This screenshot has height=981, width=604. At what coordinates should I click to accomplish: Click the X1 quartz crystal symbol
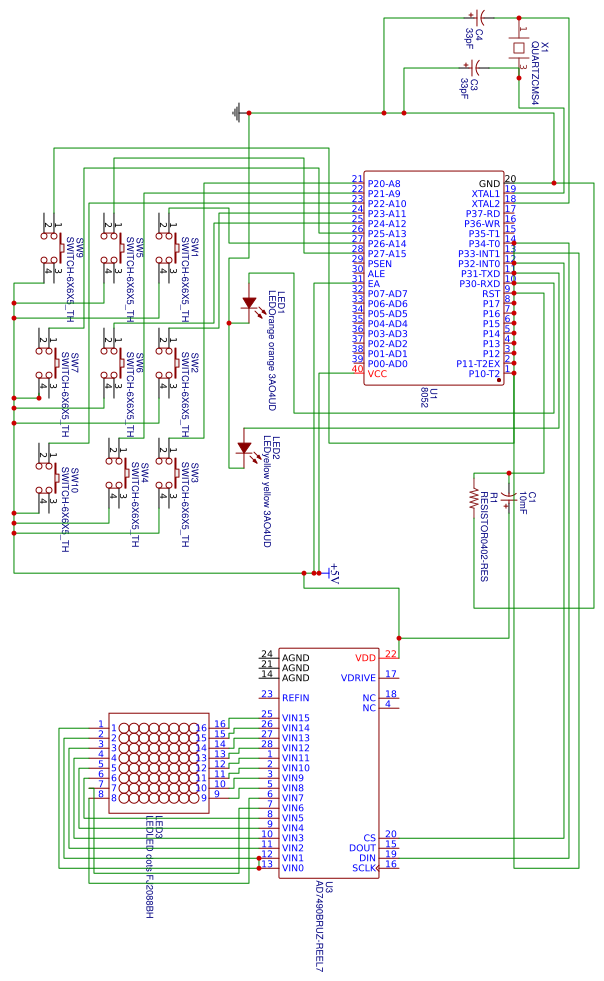click(x=519, y=48)
